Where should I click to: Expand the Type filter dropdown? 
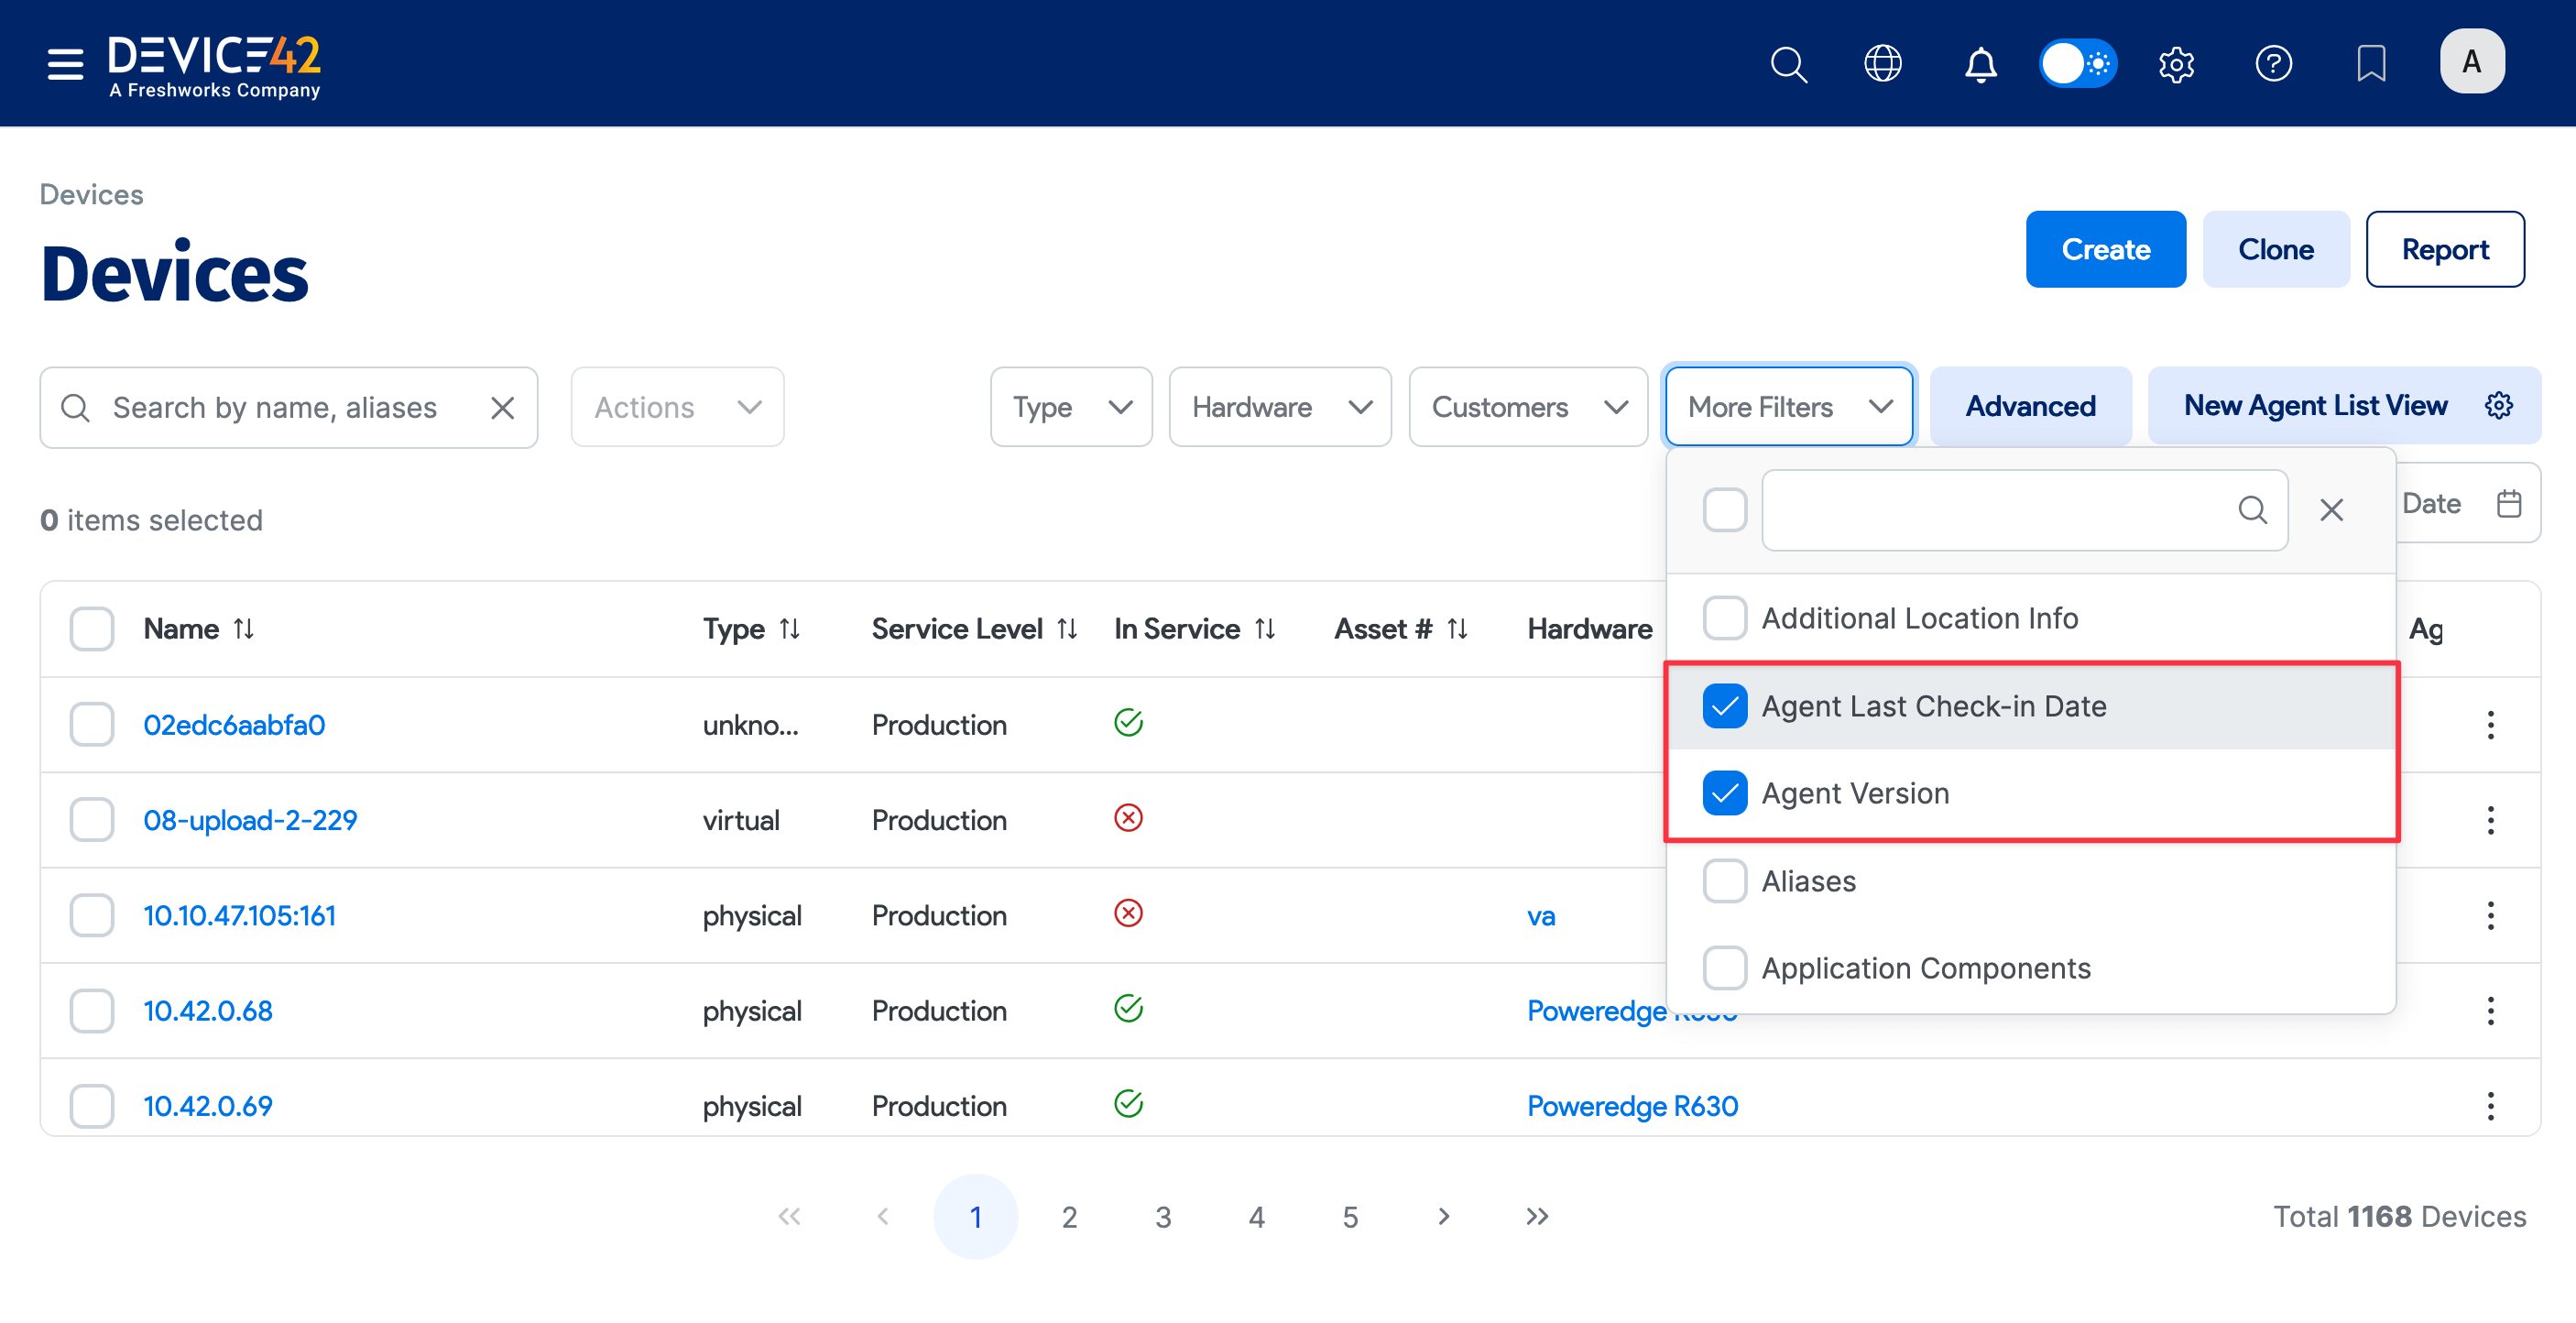[x=1071, y=407]
